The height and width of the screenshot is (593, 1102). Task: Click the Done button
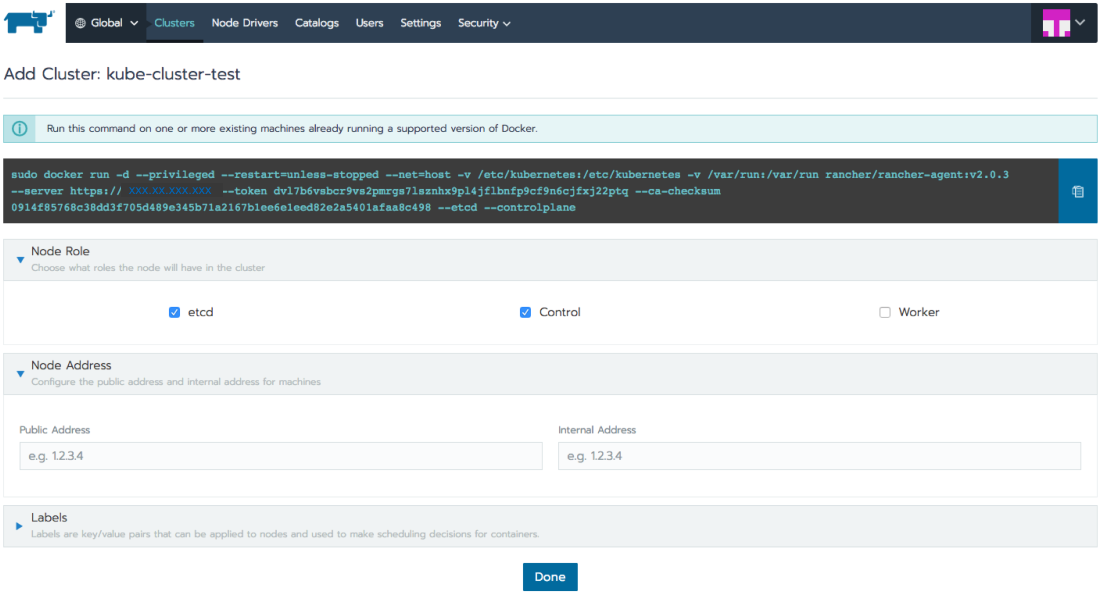click(550, 577)
